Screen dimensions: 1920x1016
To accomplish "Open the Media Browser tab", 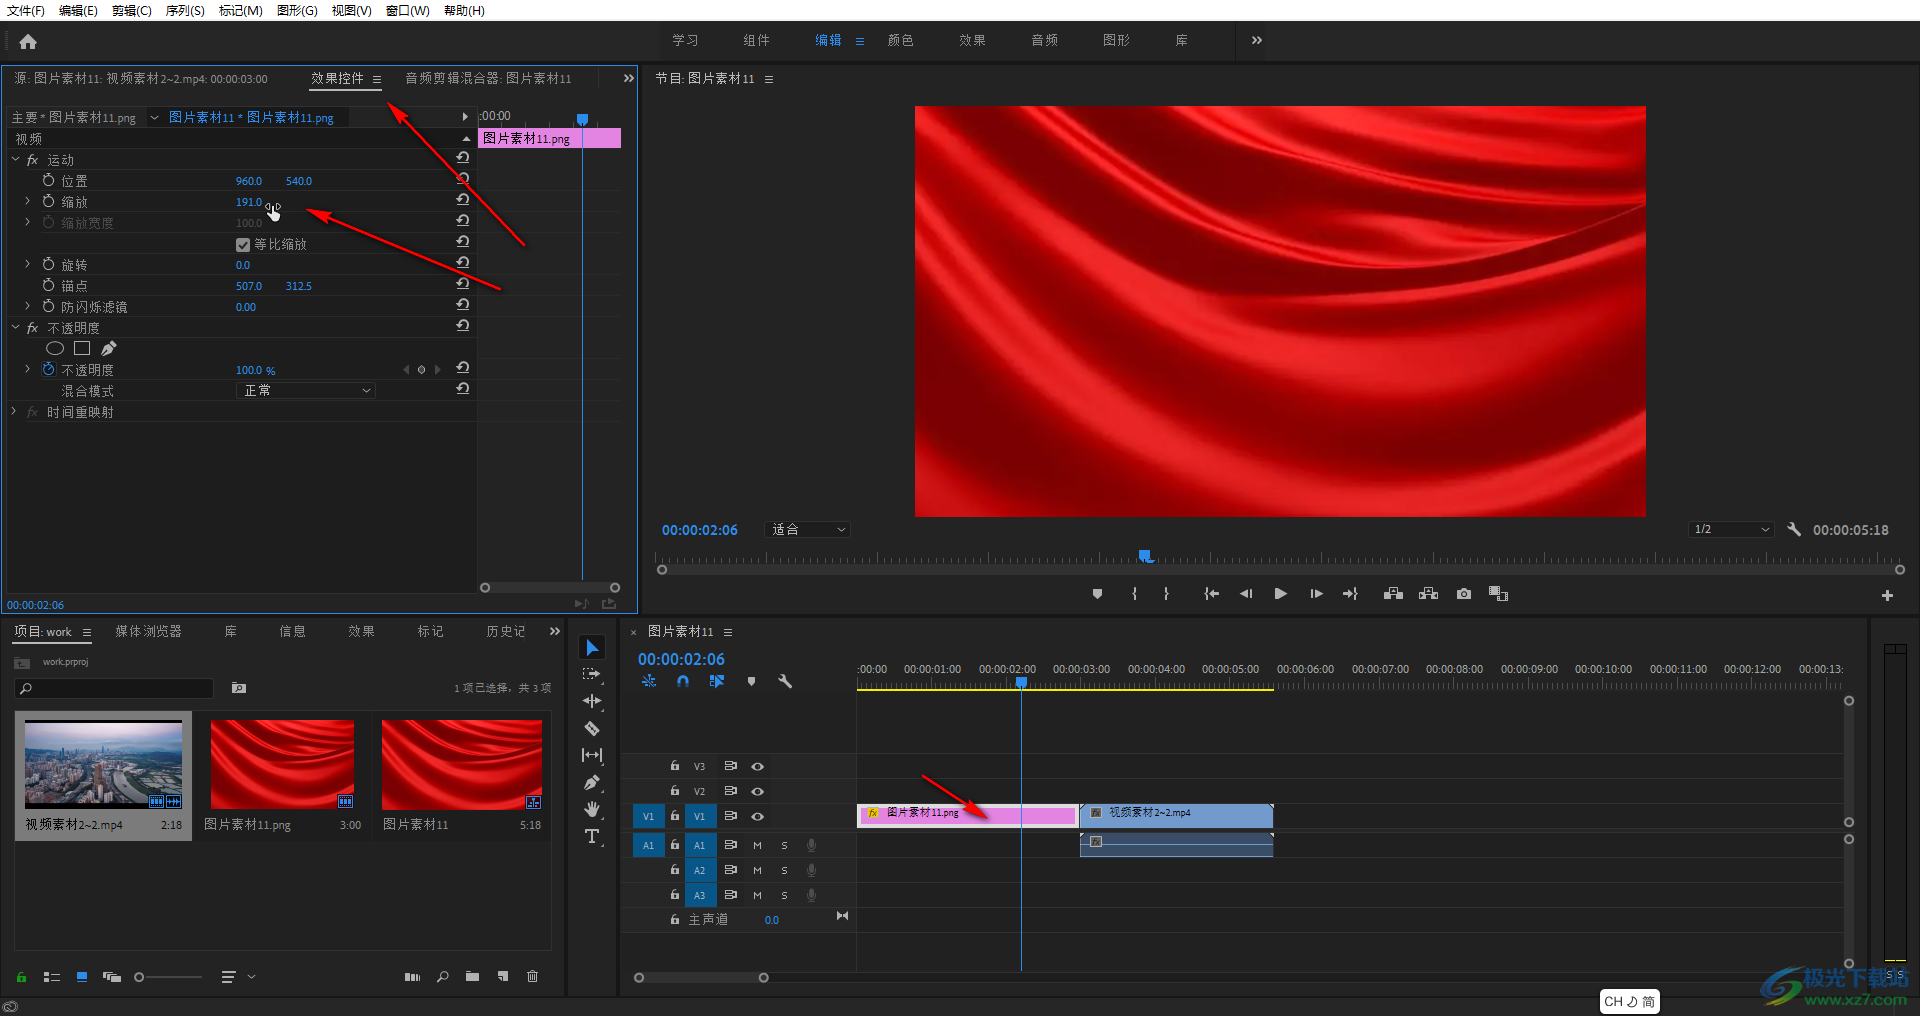I will (x=148, y=631).
